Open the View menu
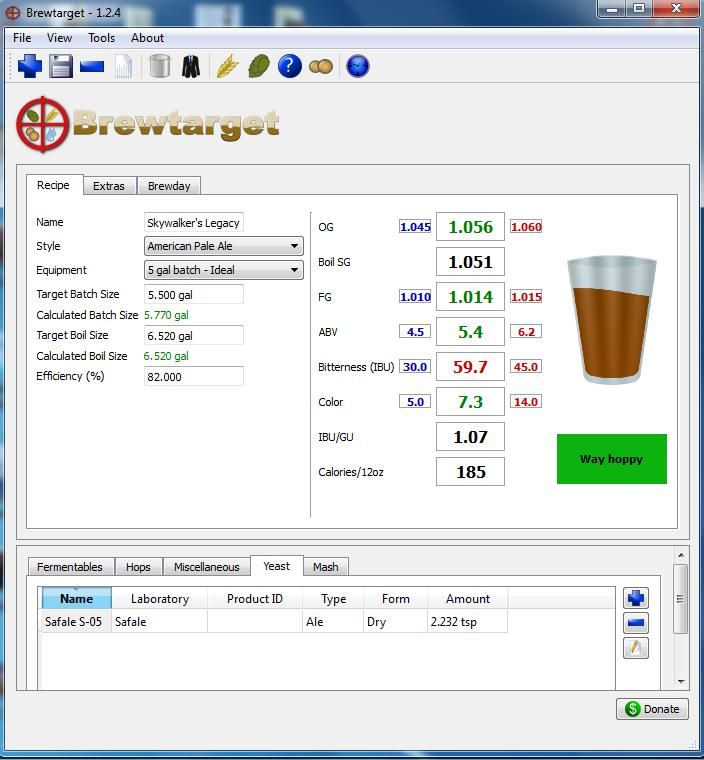Screen dimensions: 704x760 59,38
